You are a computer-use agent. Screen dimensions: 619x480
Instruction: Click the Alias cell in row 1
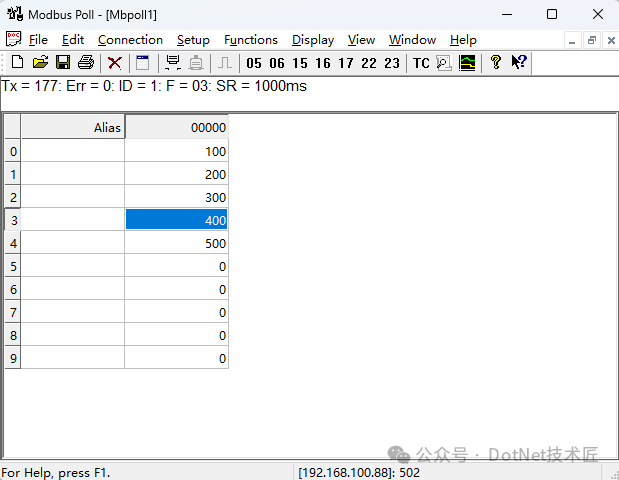pyautogui.click(x=73, y=173)
